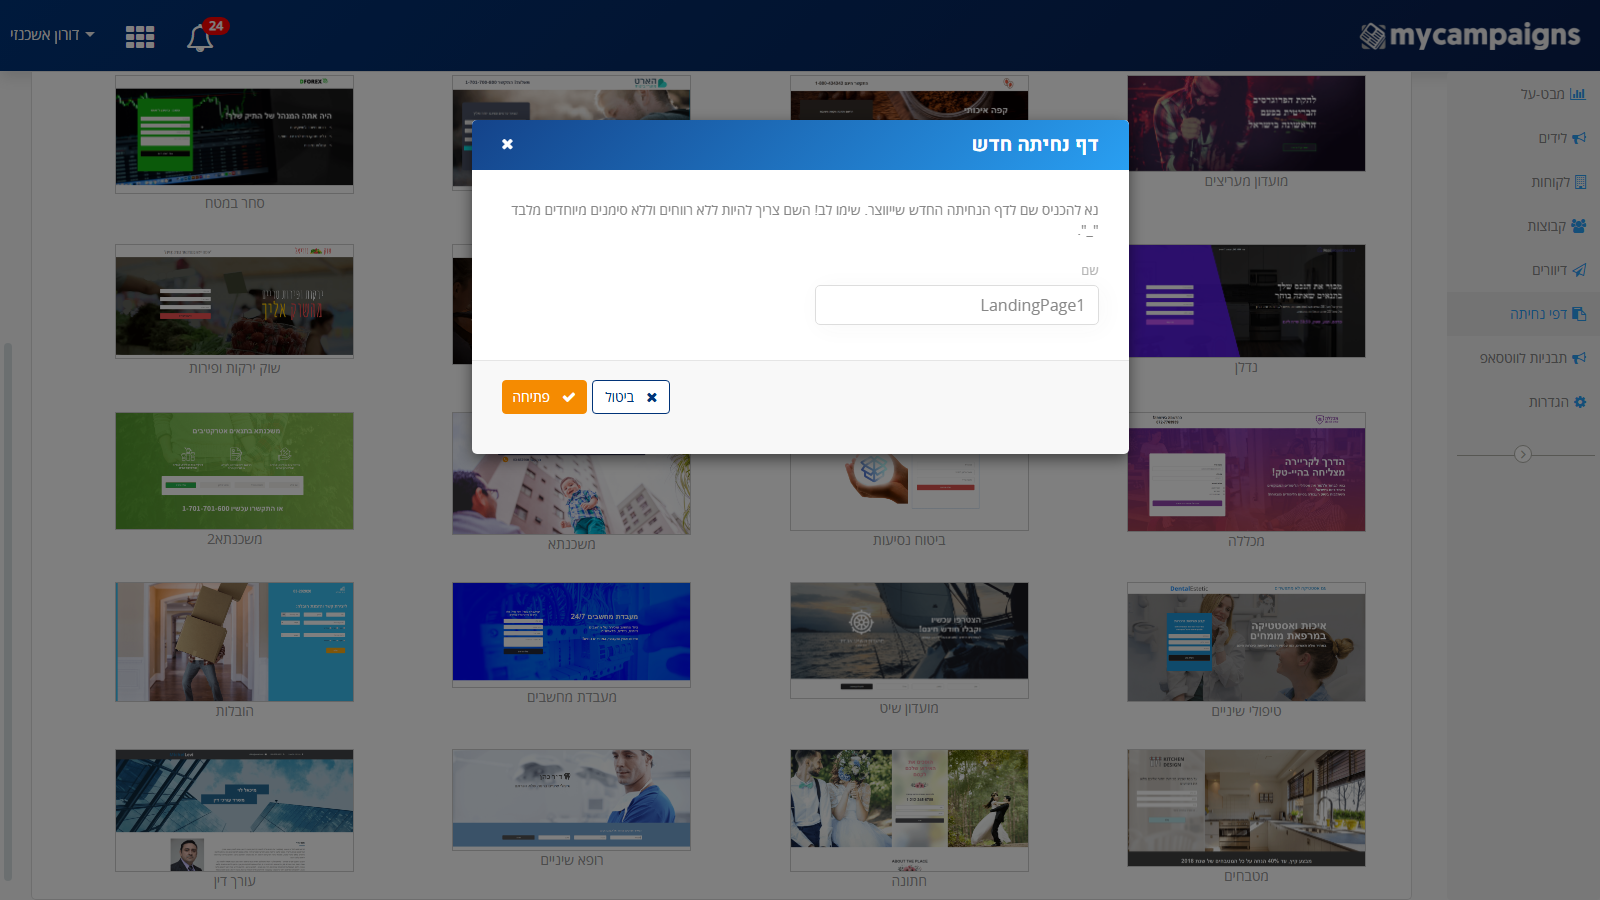Collapse sidebar using circular arrow expander

point(1523,454)
